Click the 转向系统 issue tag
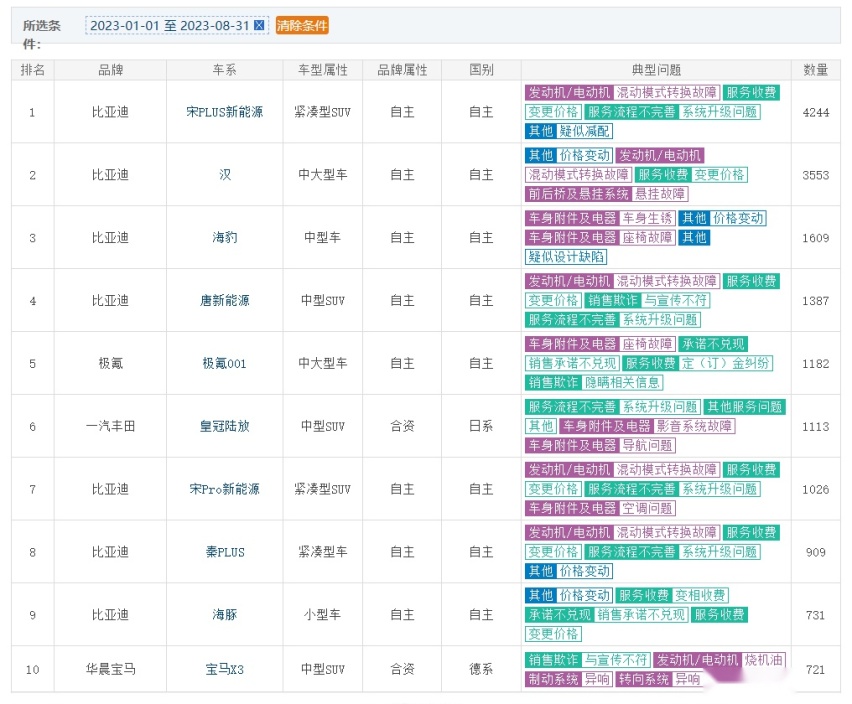The height and width of the screenshot is (704, 852). point(643,679)
